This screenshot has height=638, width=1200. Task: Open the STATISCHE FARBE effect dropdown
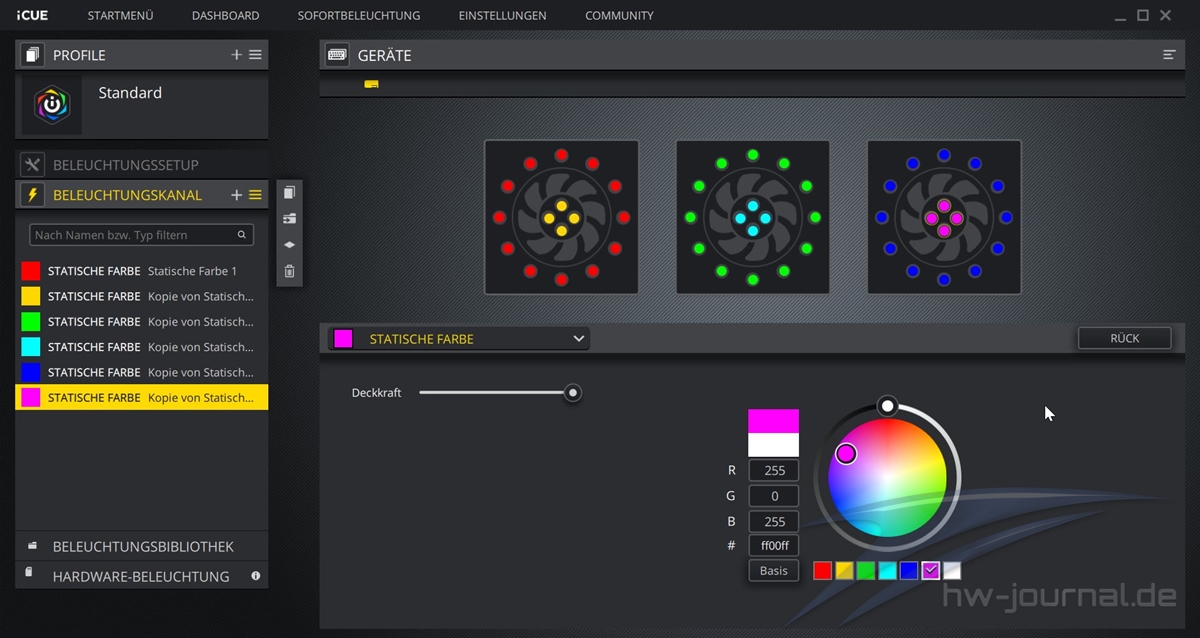pos(459,339)
